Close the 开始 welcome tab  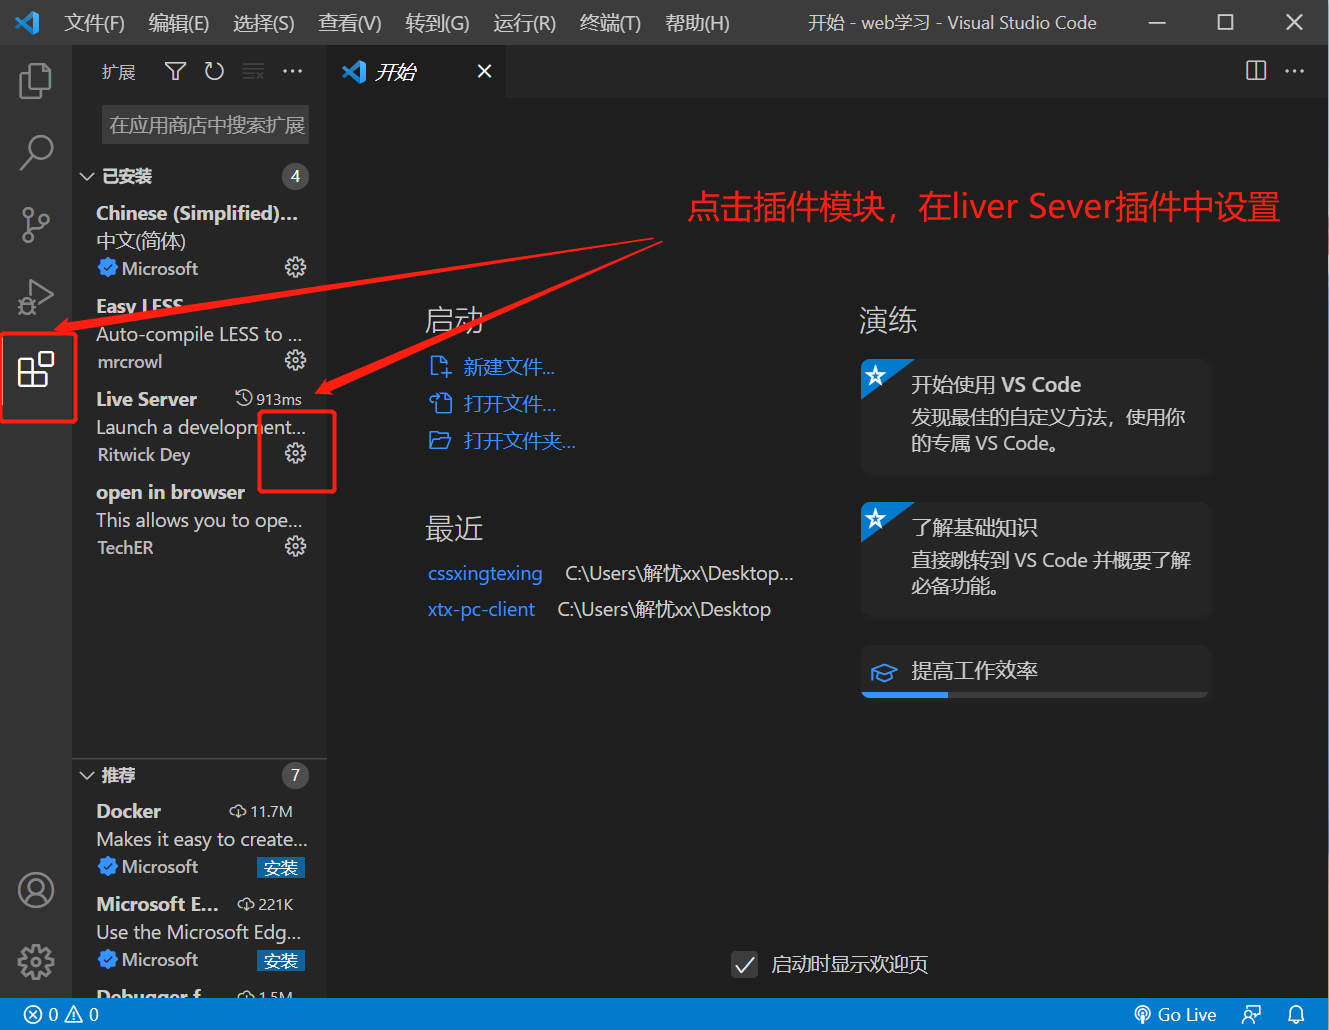click(484, 71)
